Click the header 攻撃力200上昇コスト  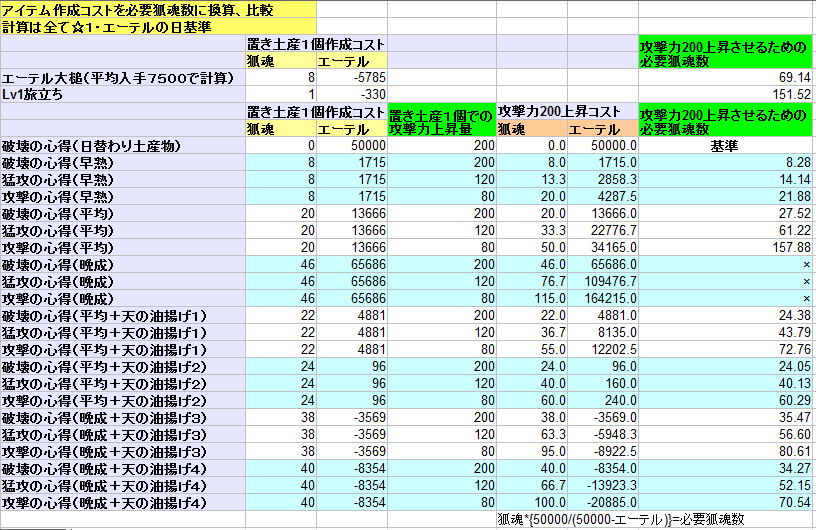568,111
